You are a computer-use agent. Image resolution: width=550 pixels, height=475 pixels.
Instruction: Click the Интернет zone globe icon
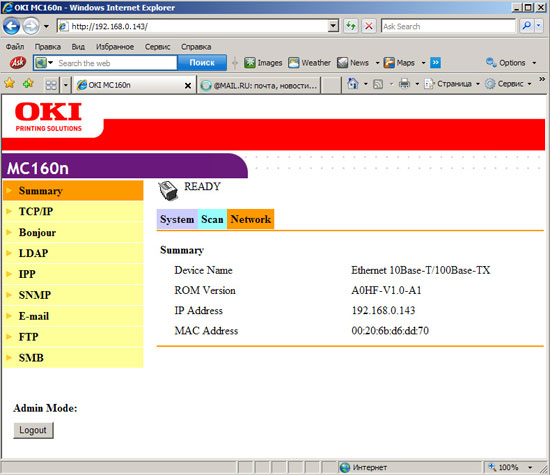(x=345, y=467)
